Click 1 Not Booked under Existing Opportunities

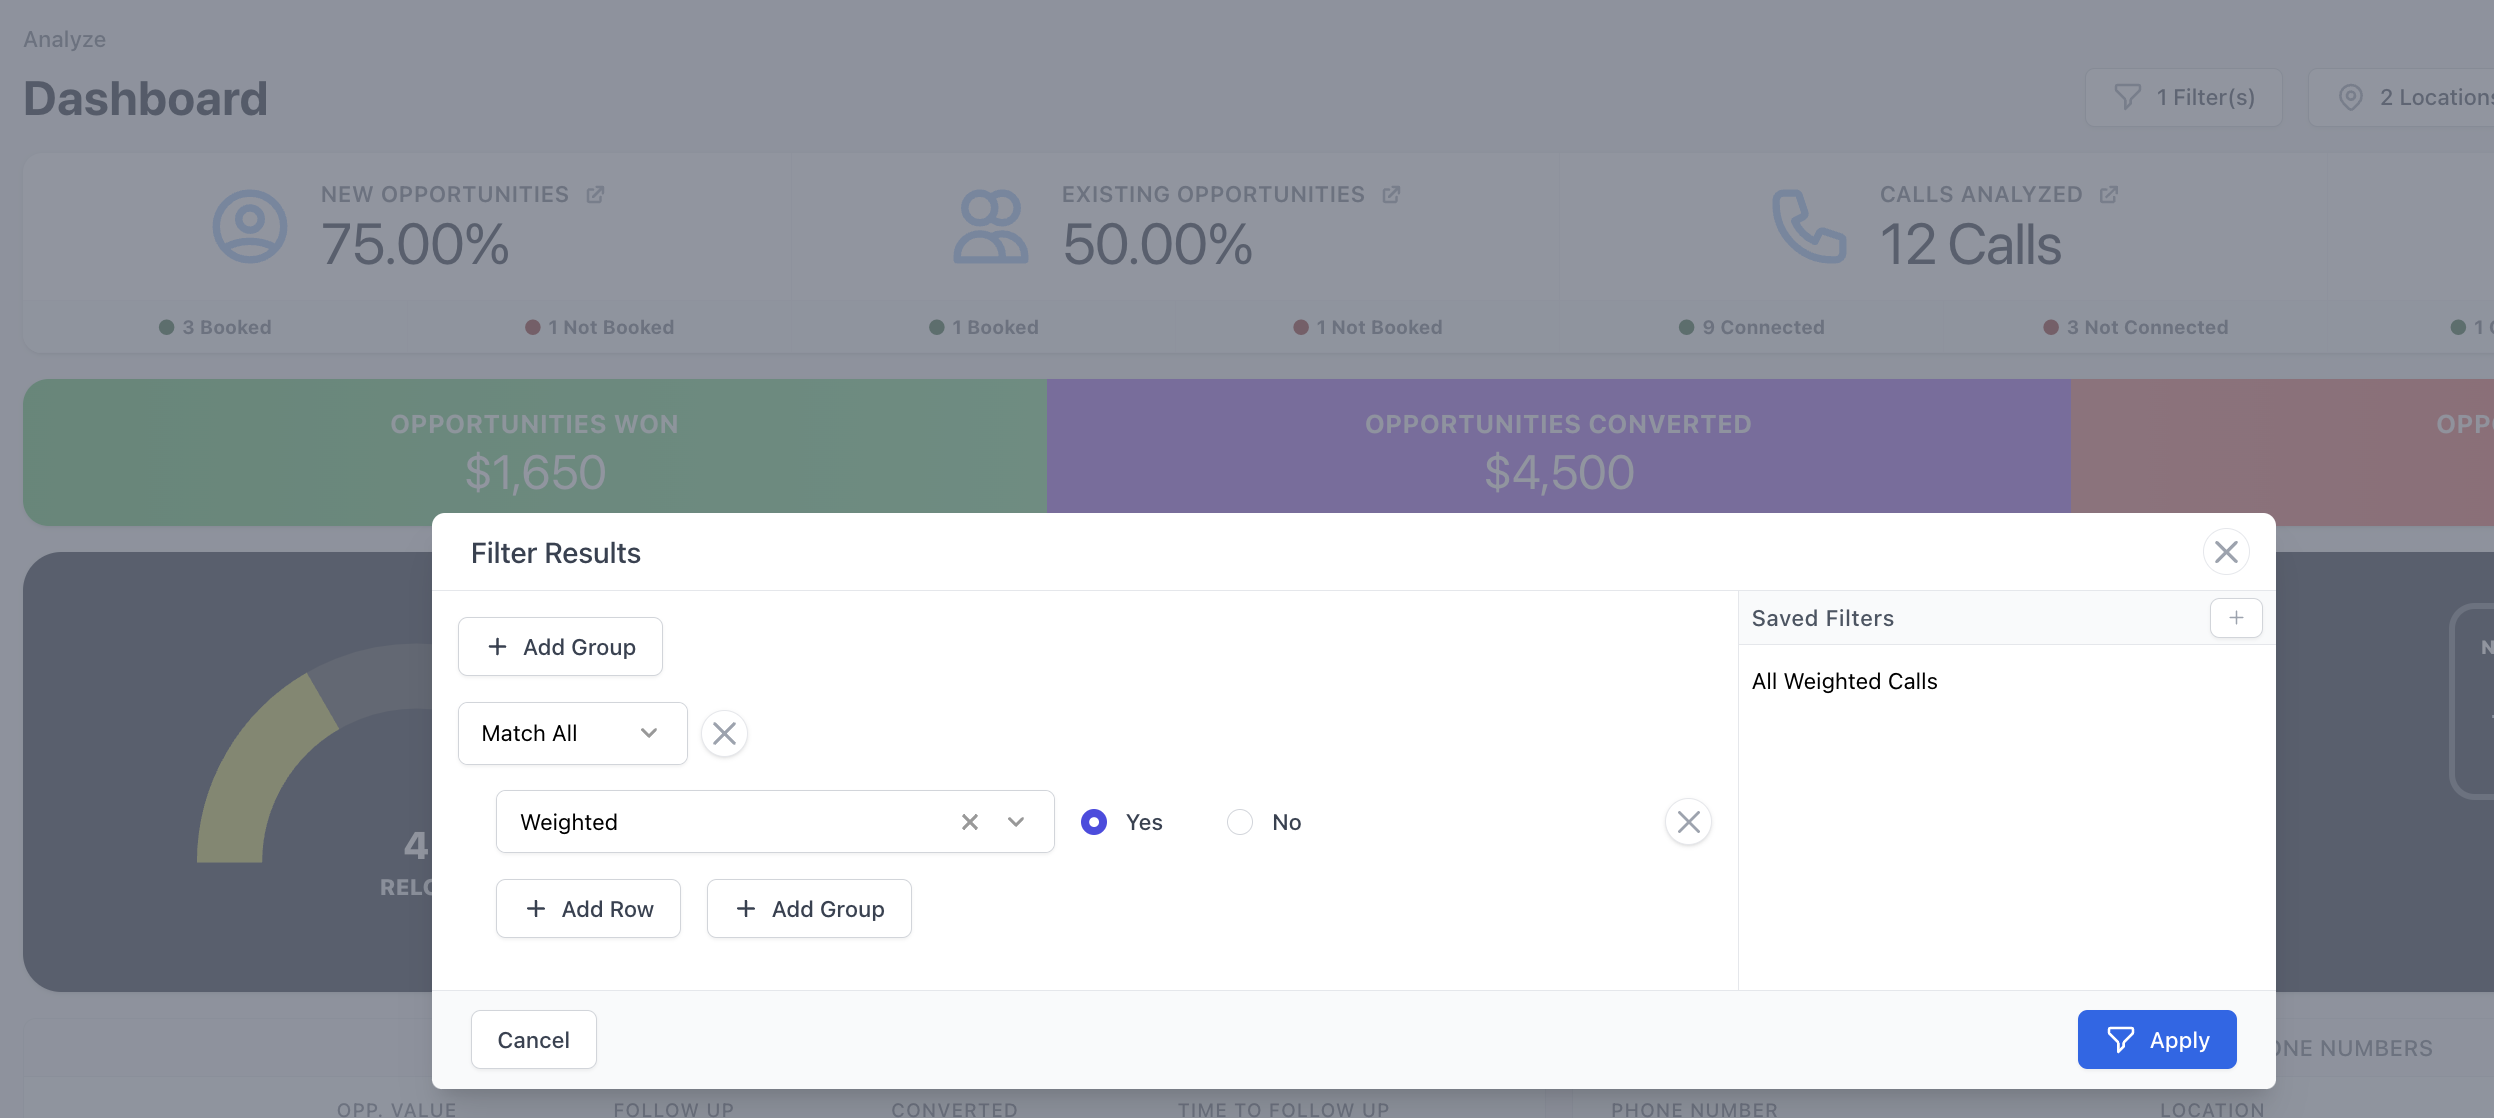(x=1368, y=328)
